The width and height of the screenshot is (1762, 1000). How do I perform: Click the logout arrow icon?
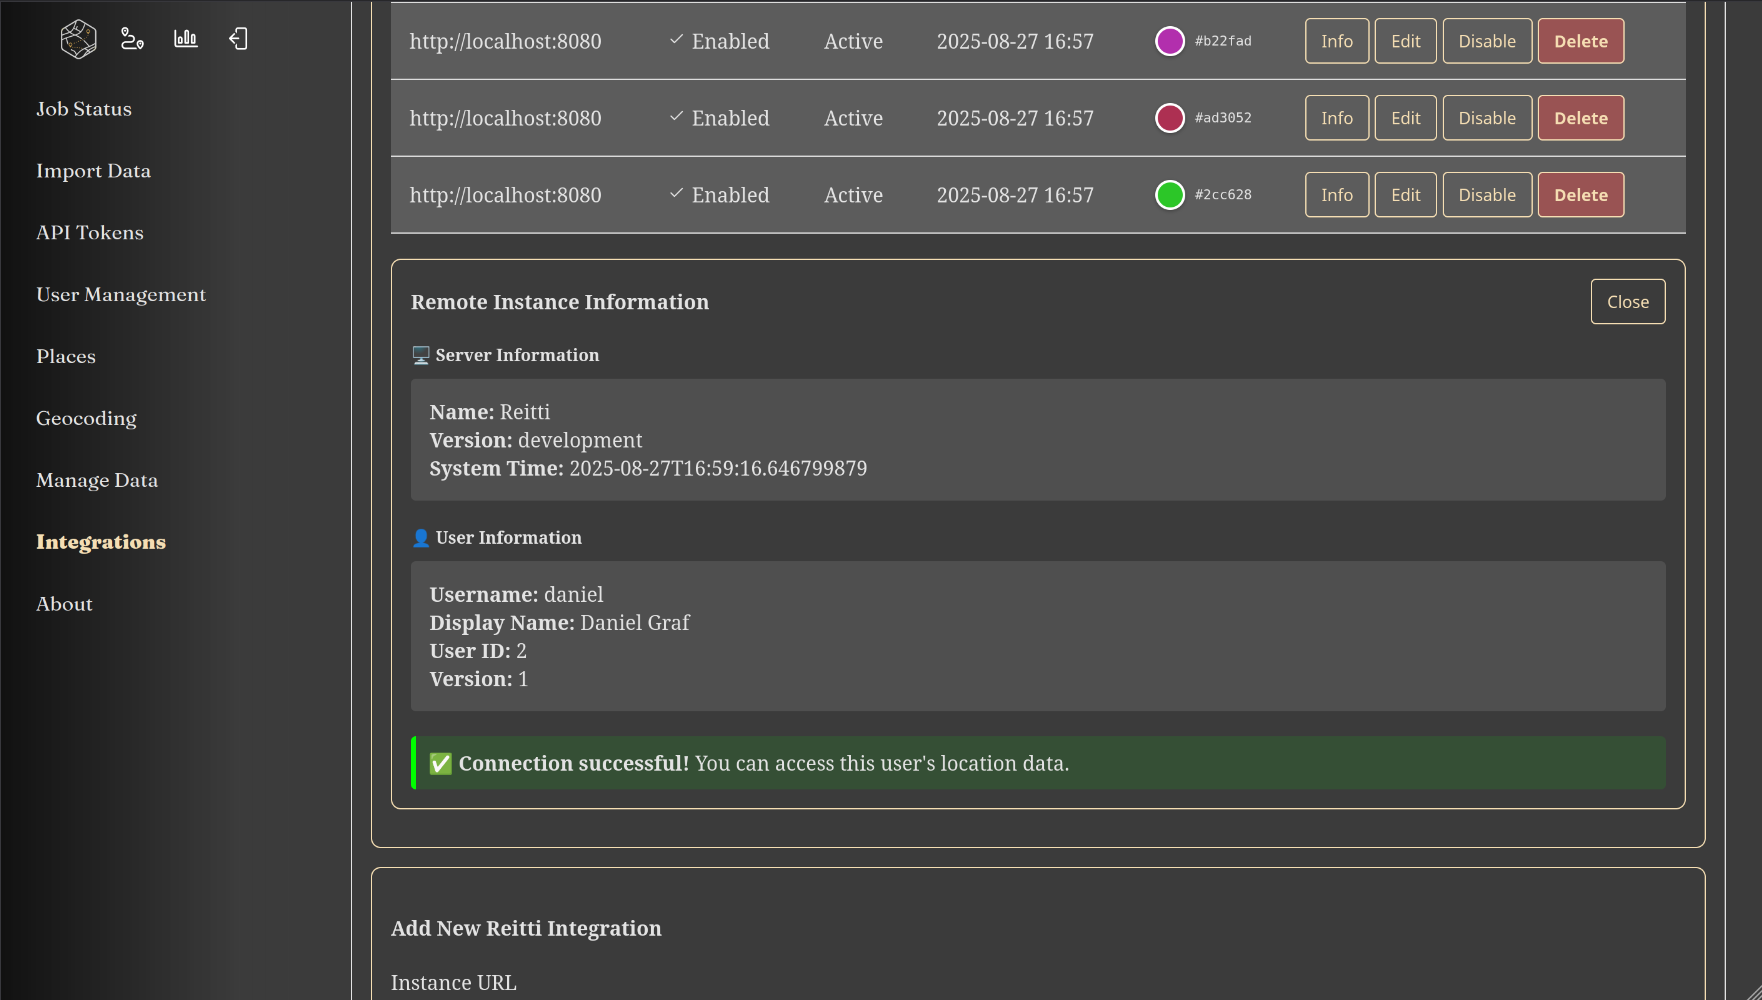238,39
